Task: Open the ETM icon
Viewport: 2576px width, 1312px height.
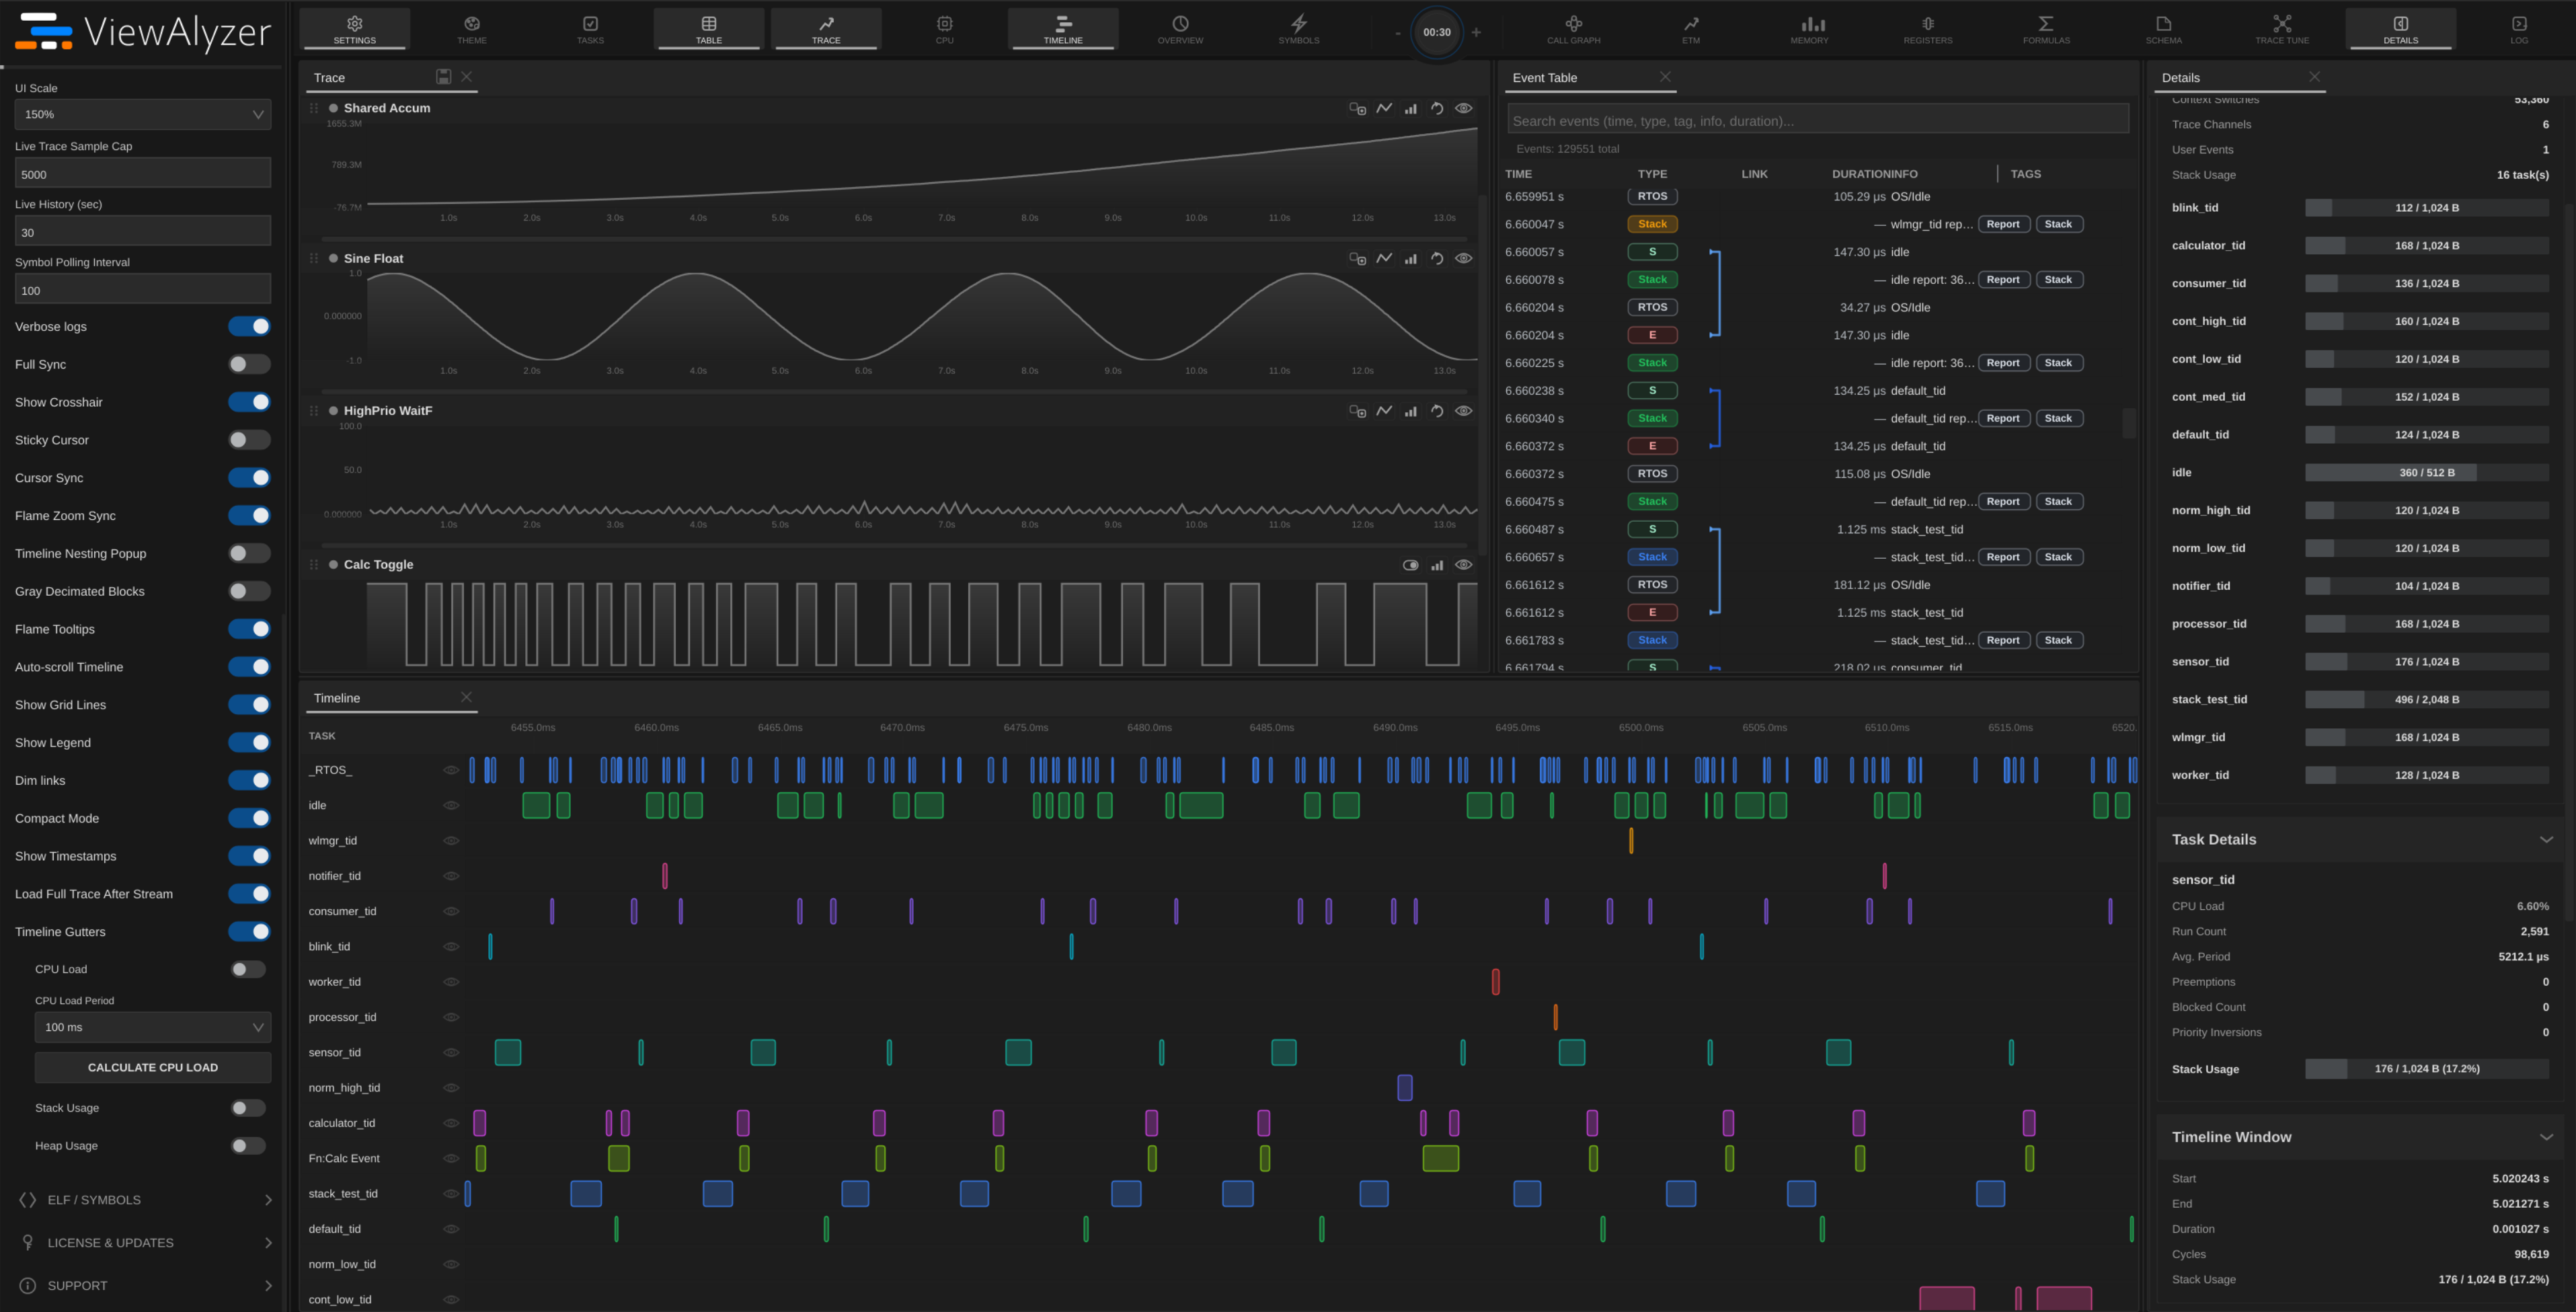Action: coord(1691,28)
